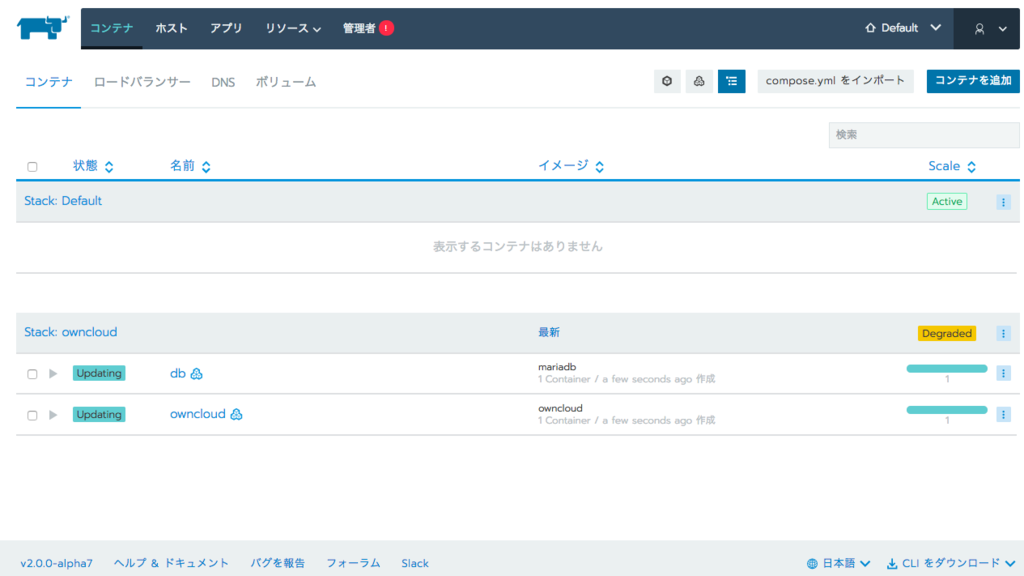The width and height of the screenshot is (1024, 576).
Task: Click the owncloud scale progress bar
Action: pyautogui.click(x=947, y=410)
